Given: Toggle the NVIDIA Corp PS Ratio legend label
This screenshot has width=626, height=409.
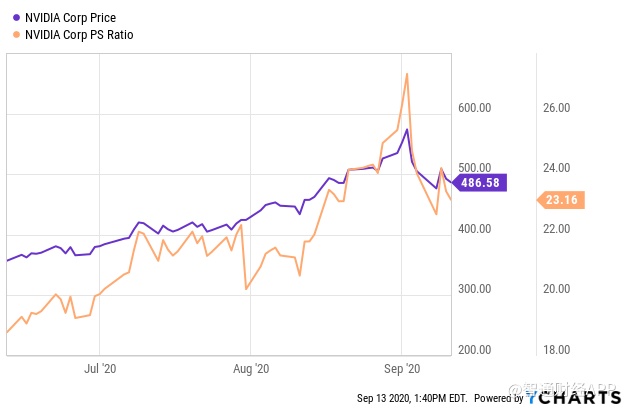Looking at the screenshot, I should (78, 35).
